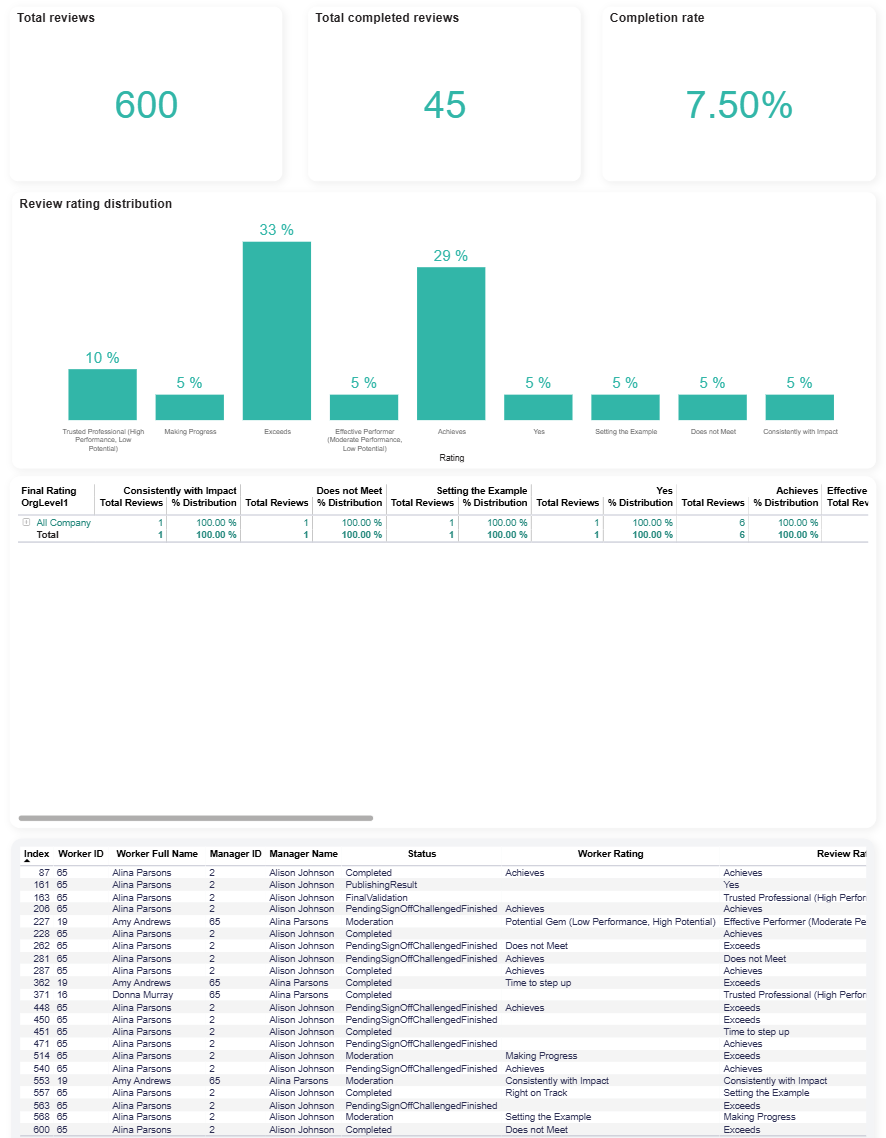Click the Completion rate 7.50% value
886x1138 pixels.
pos(738,105)
